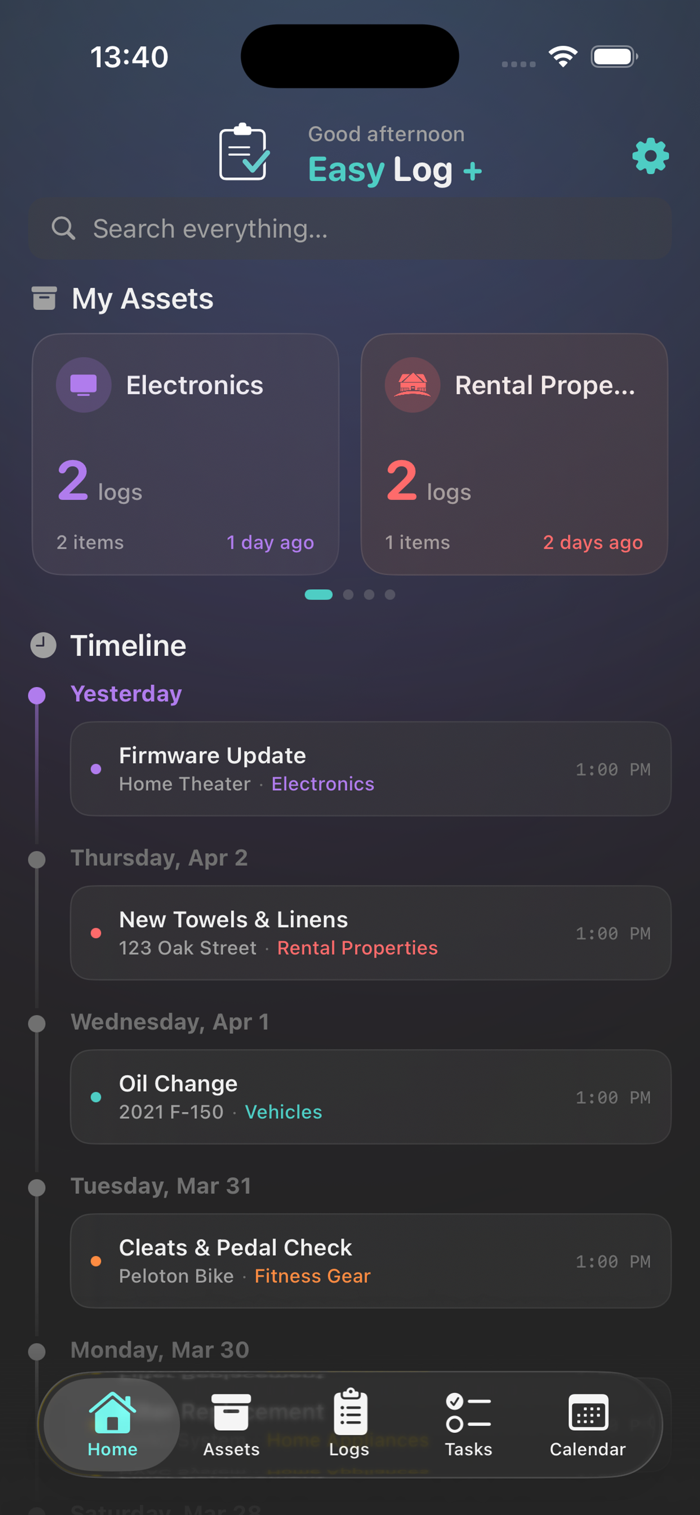Open the New Towels & Linens entry
This screenshot has height=1515, width=700.
click(370, 933)
